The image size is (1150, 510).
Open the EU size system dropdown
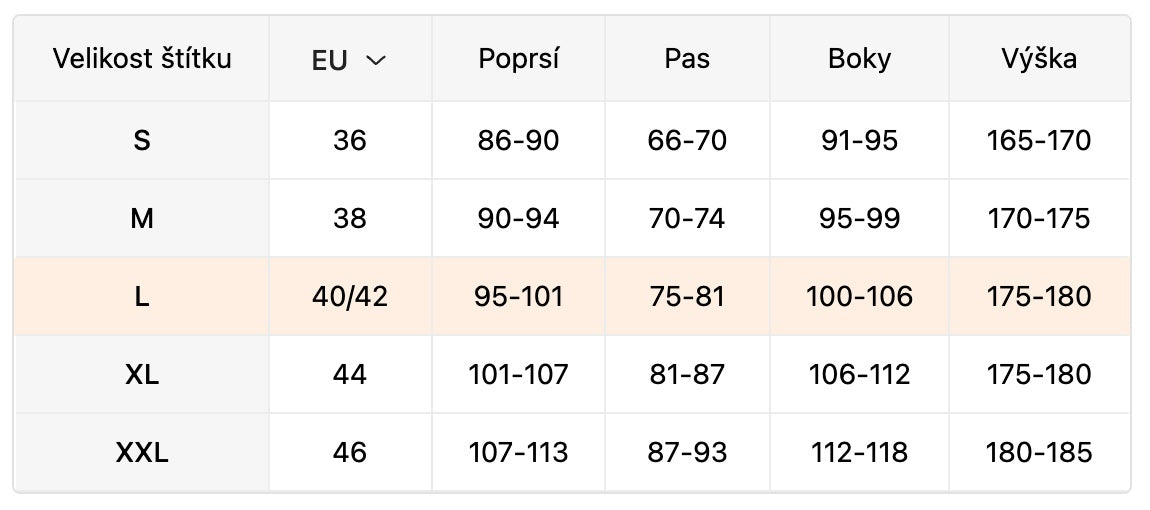[x=349, y=60]
